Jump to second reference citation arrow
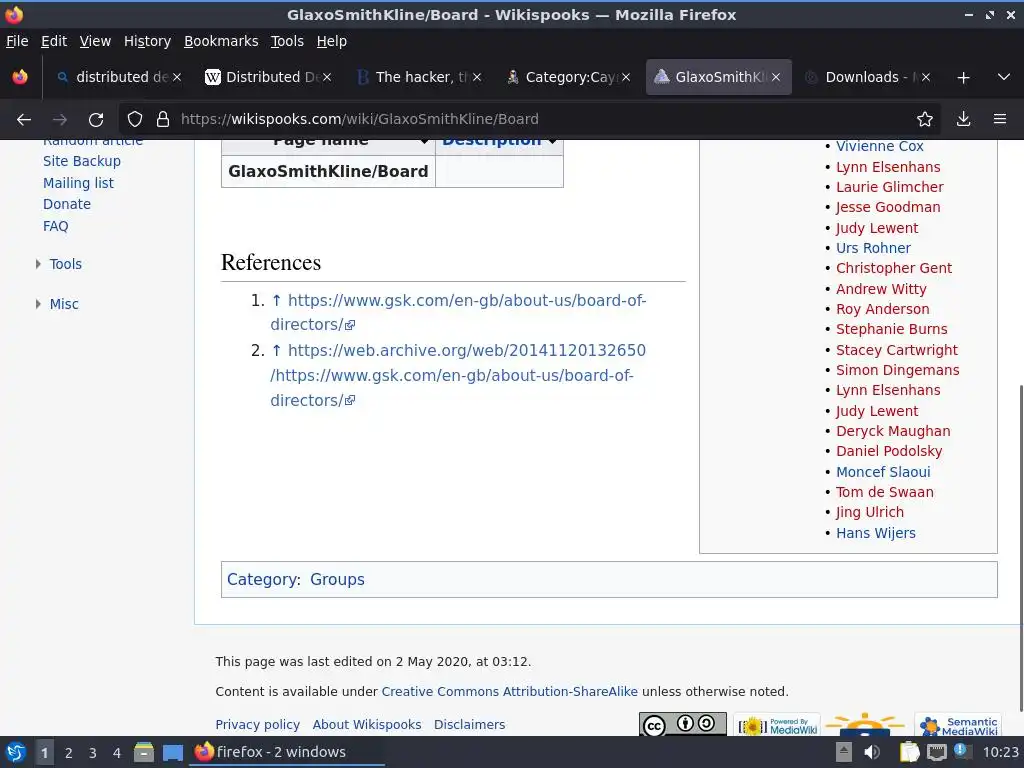Screen dimensions: 1024x768 [276, 351]
